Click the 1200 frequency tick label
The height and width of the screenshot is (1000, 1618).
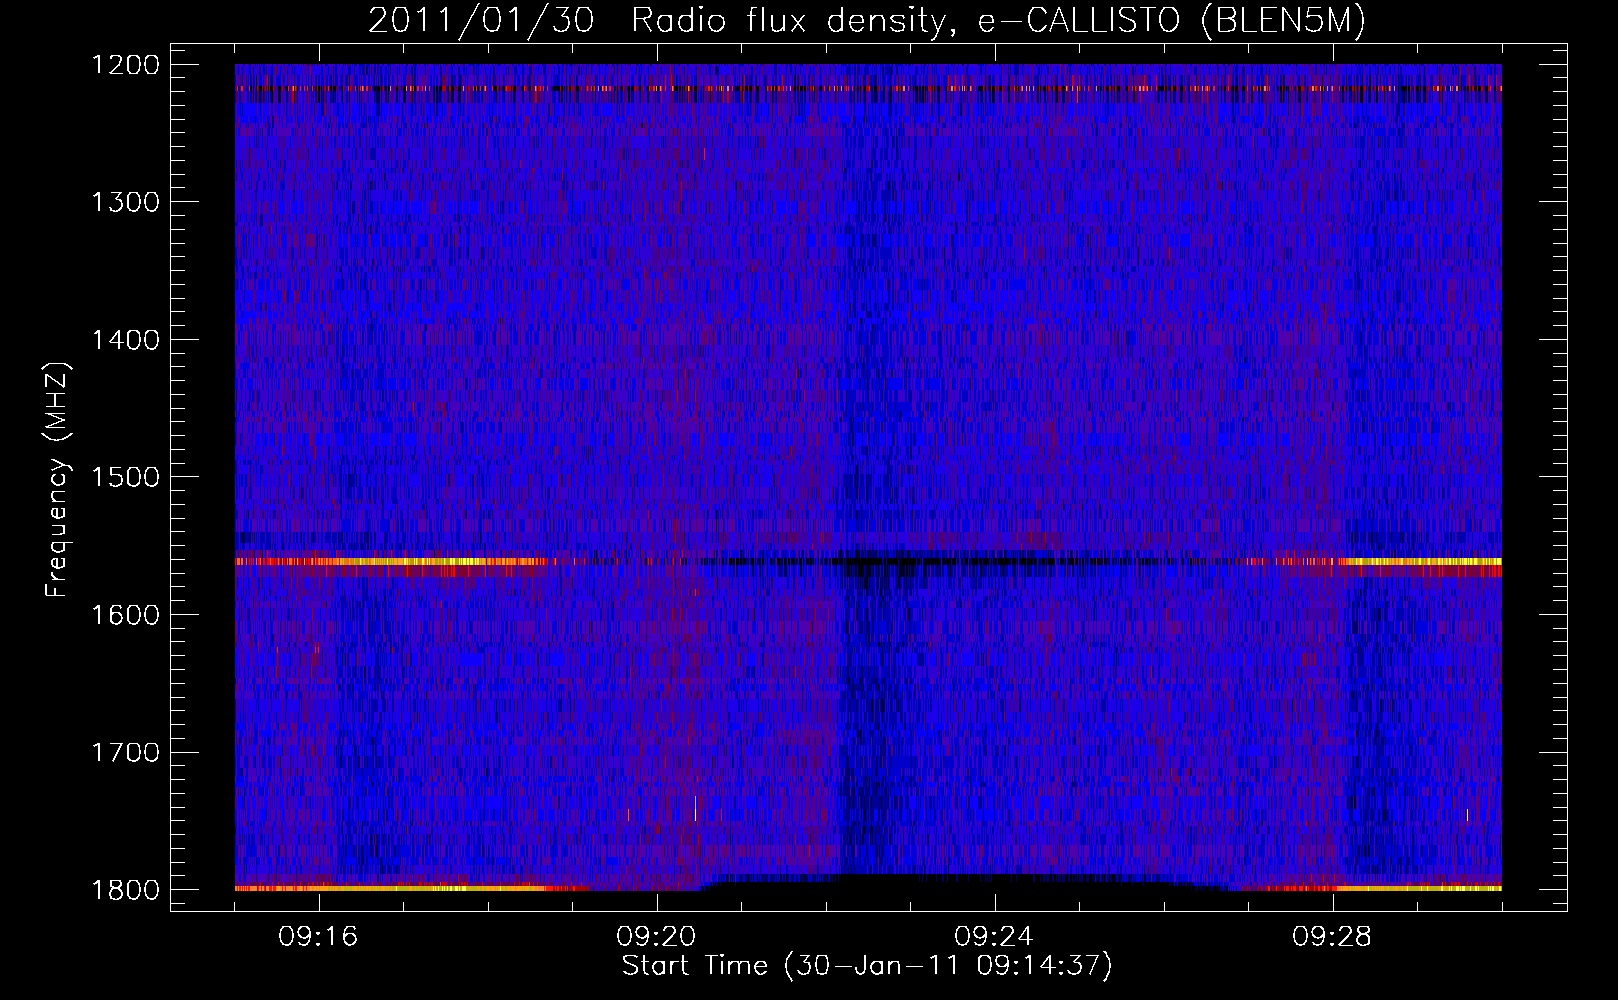pos(125,65)
